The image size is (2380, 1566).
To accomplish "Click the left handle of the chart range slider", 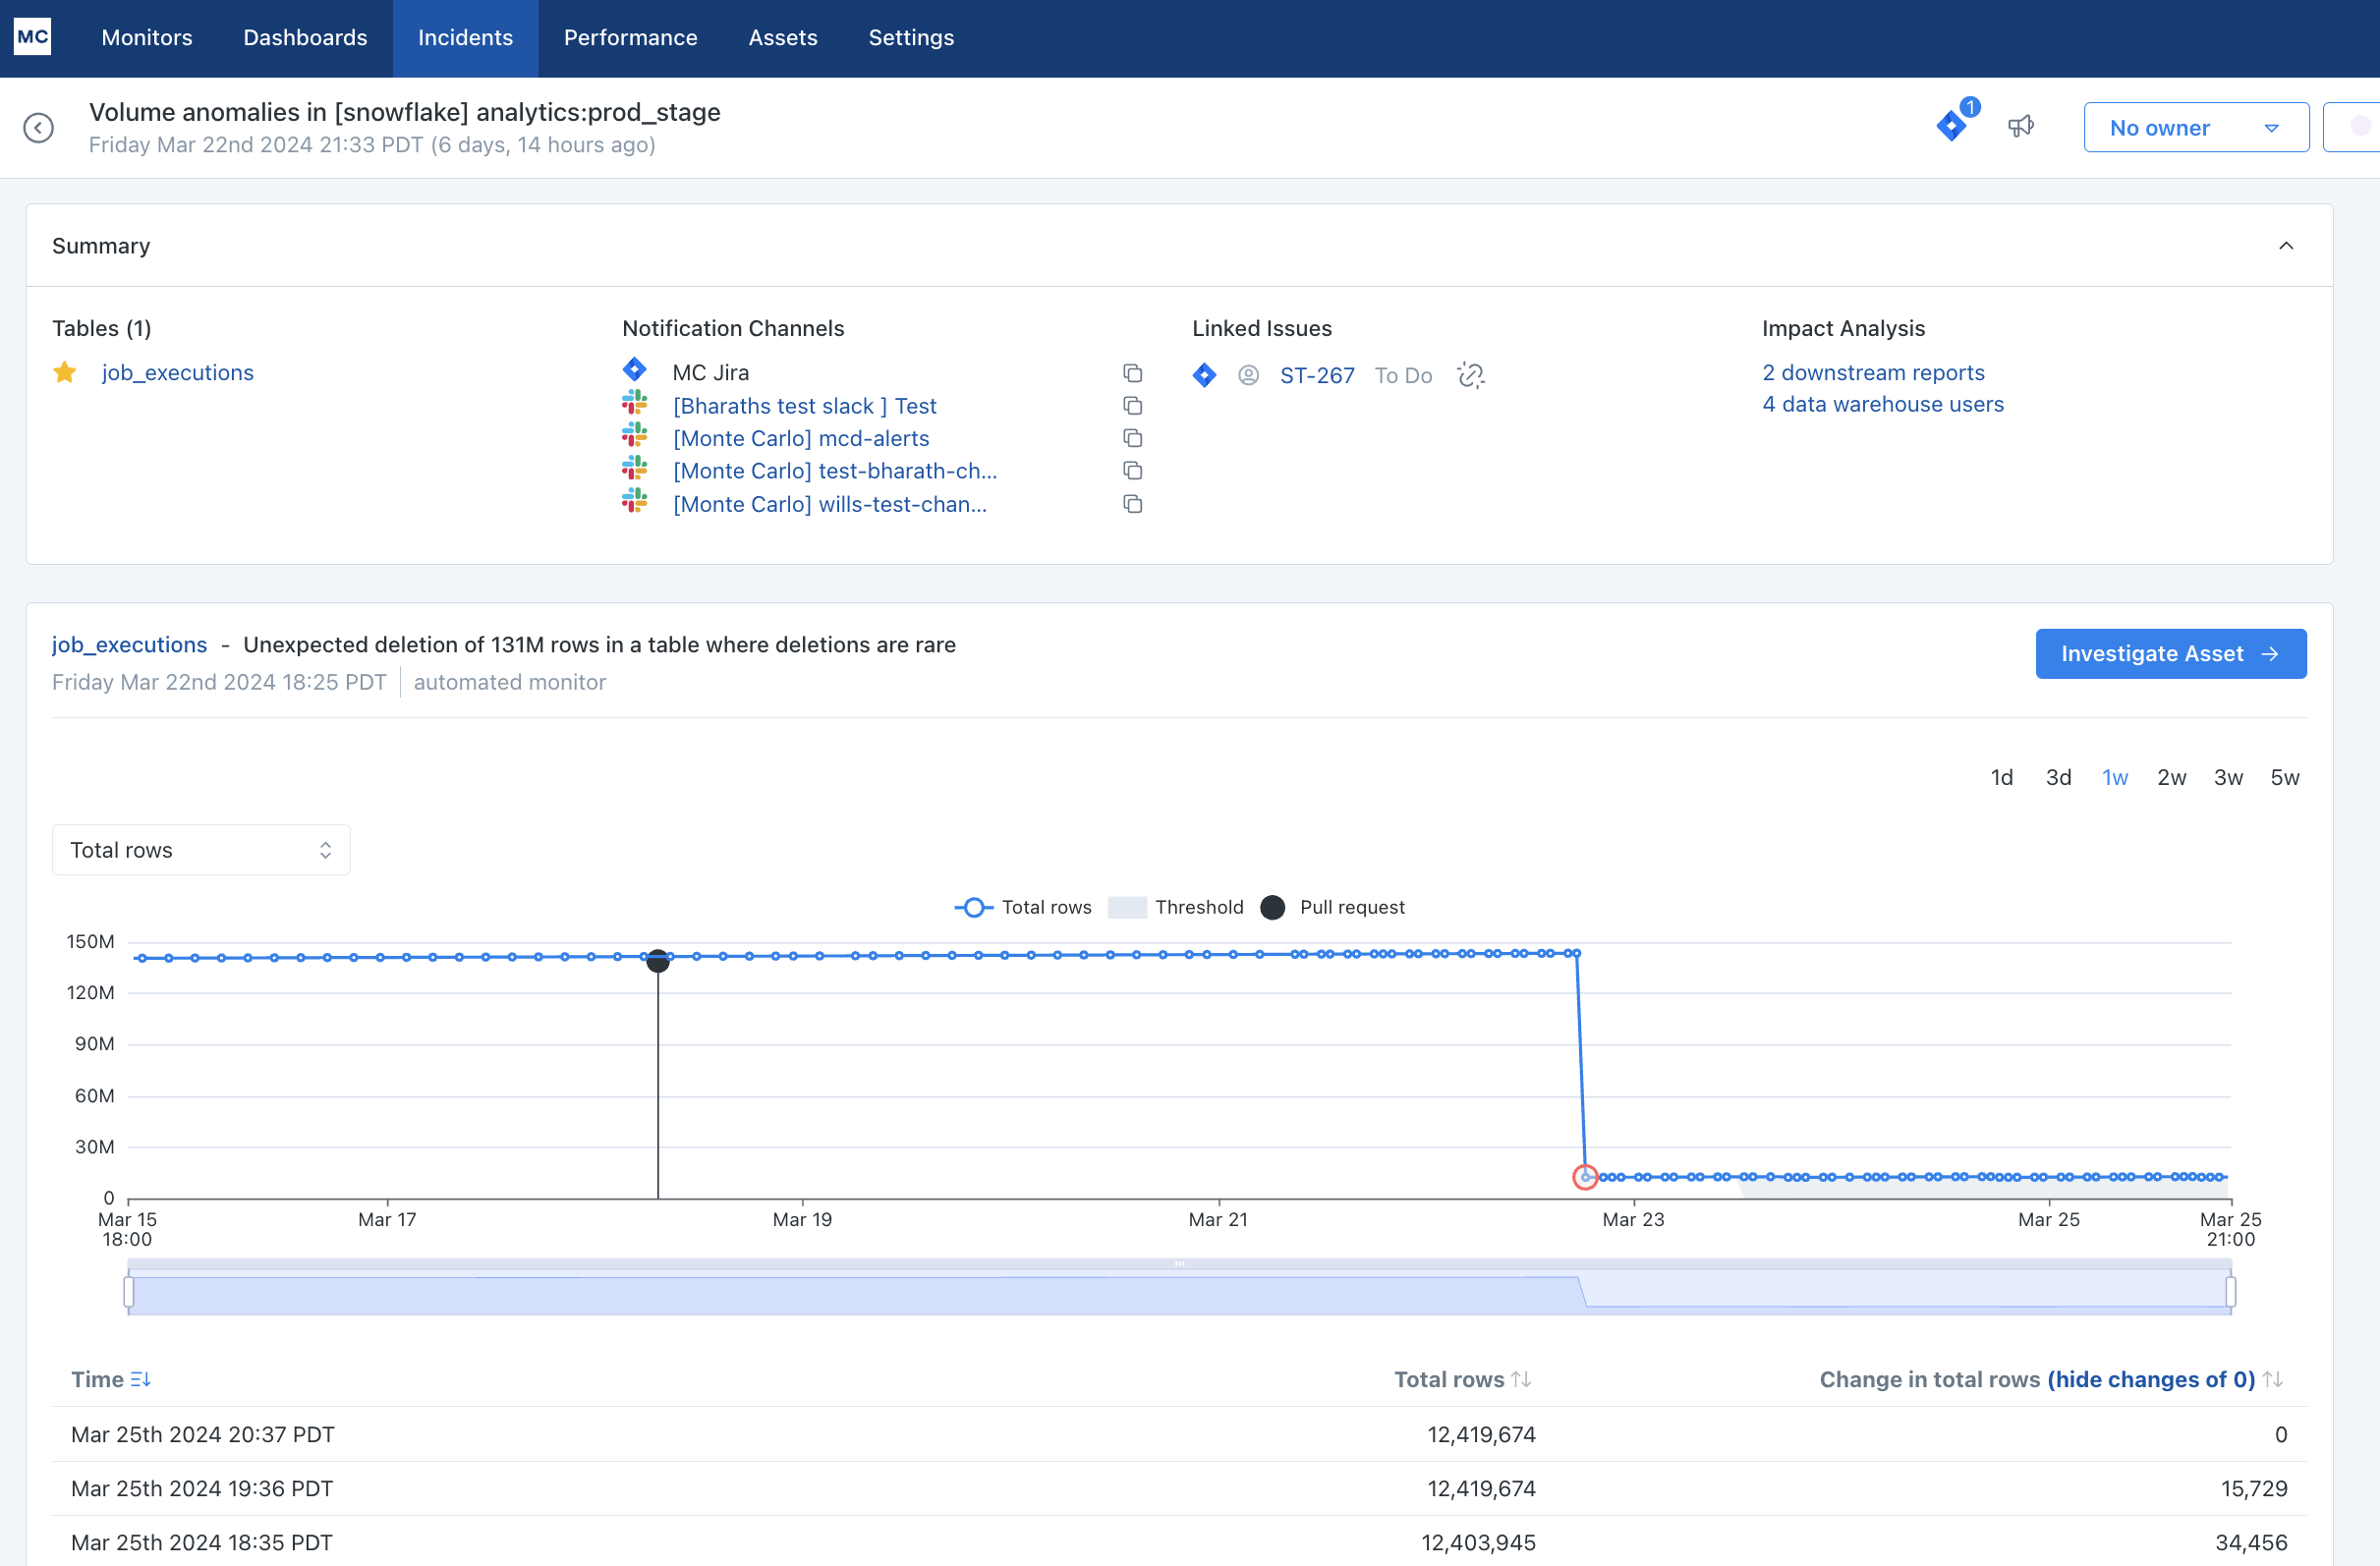I will pyautogui.click(x=129, y=1291).
